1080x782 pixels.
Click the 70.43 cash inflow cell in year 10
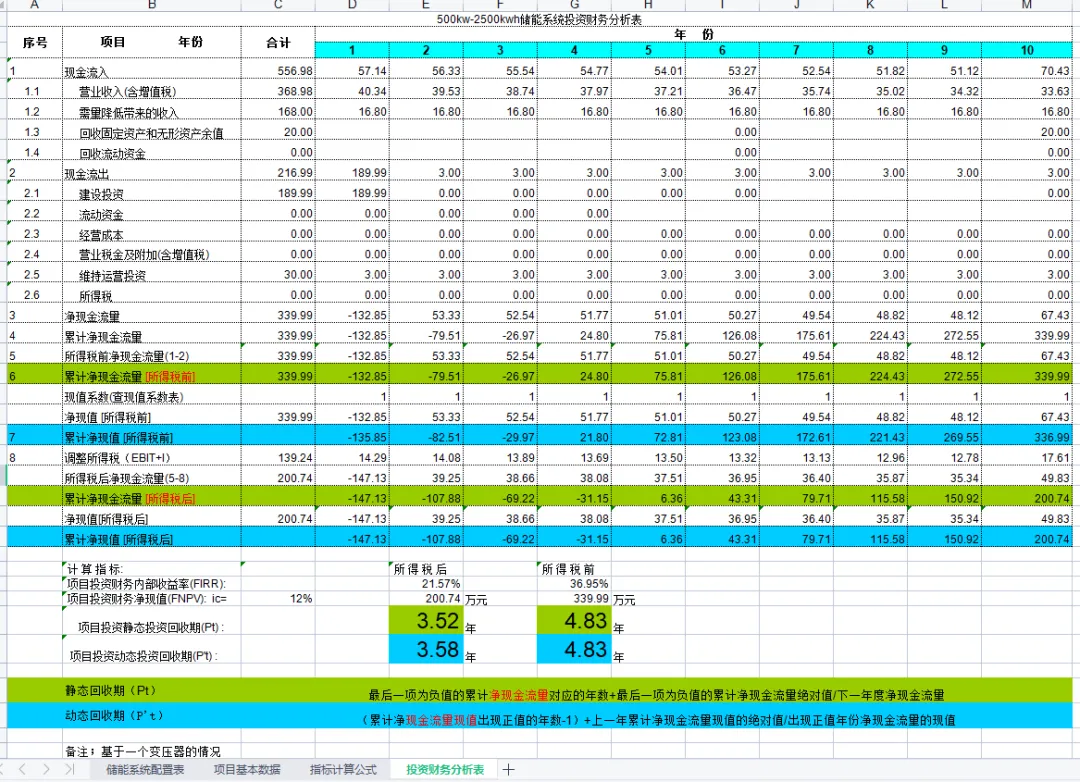(1027, 71)
